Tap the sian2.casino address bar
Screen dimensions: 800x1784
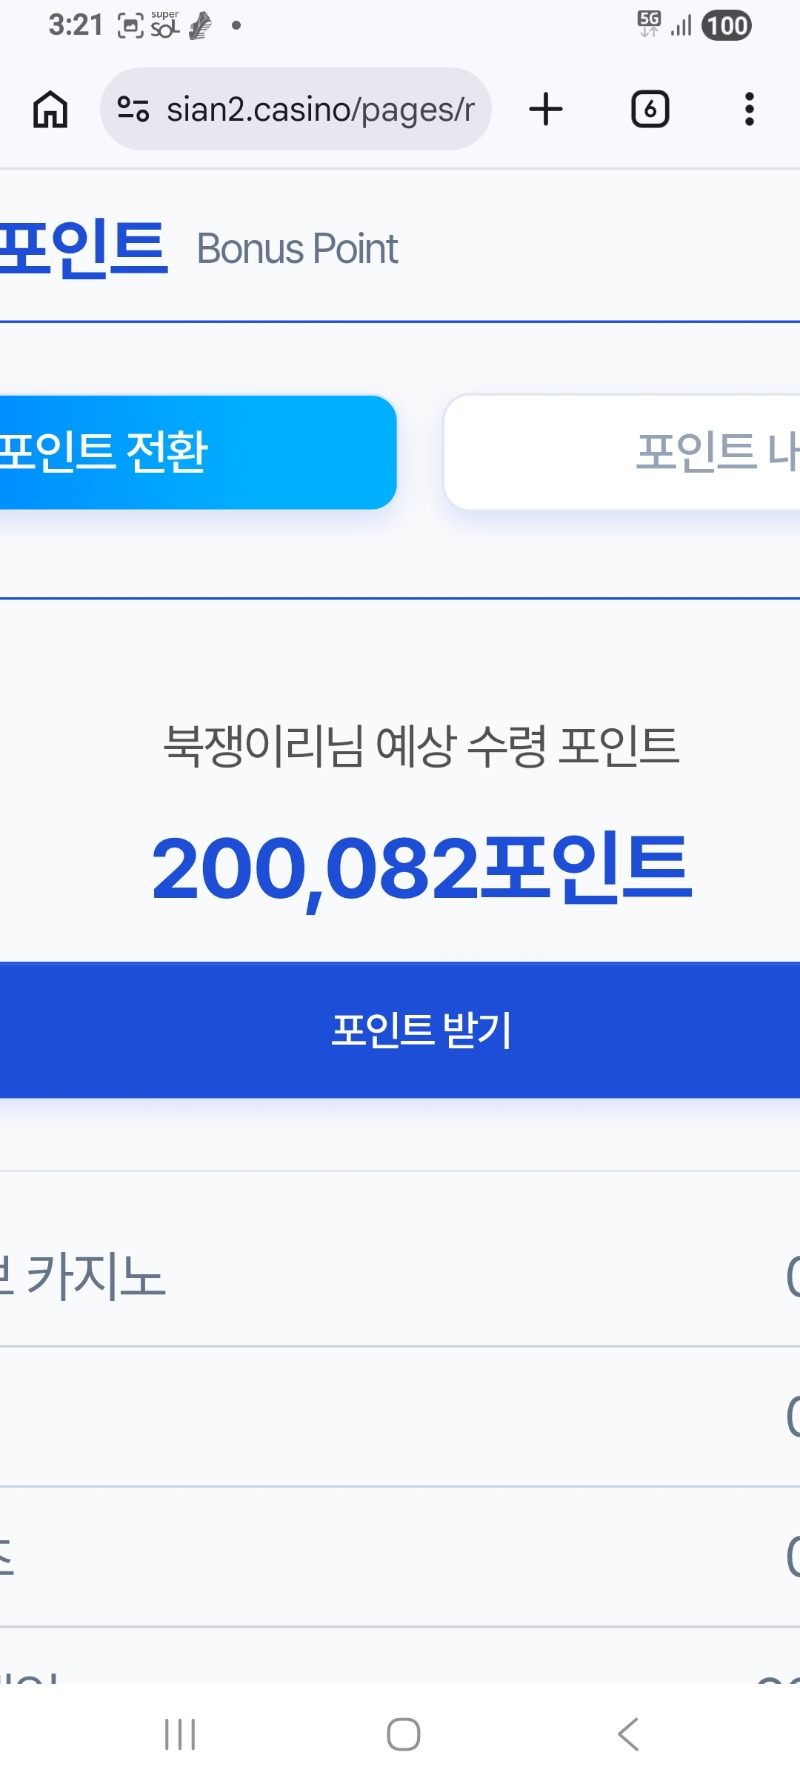[x=296, y=109]
